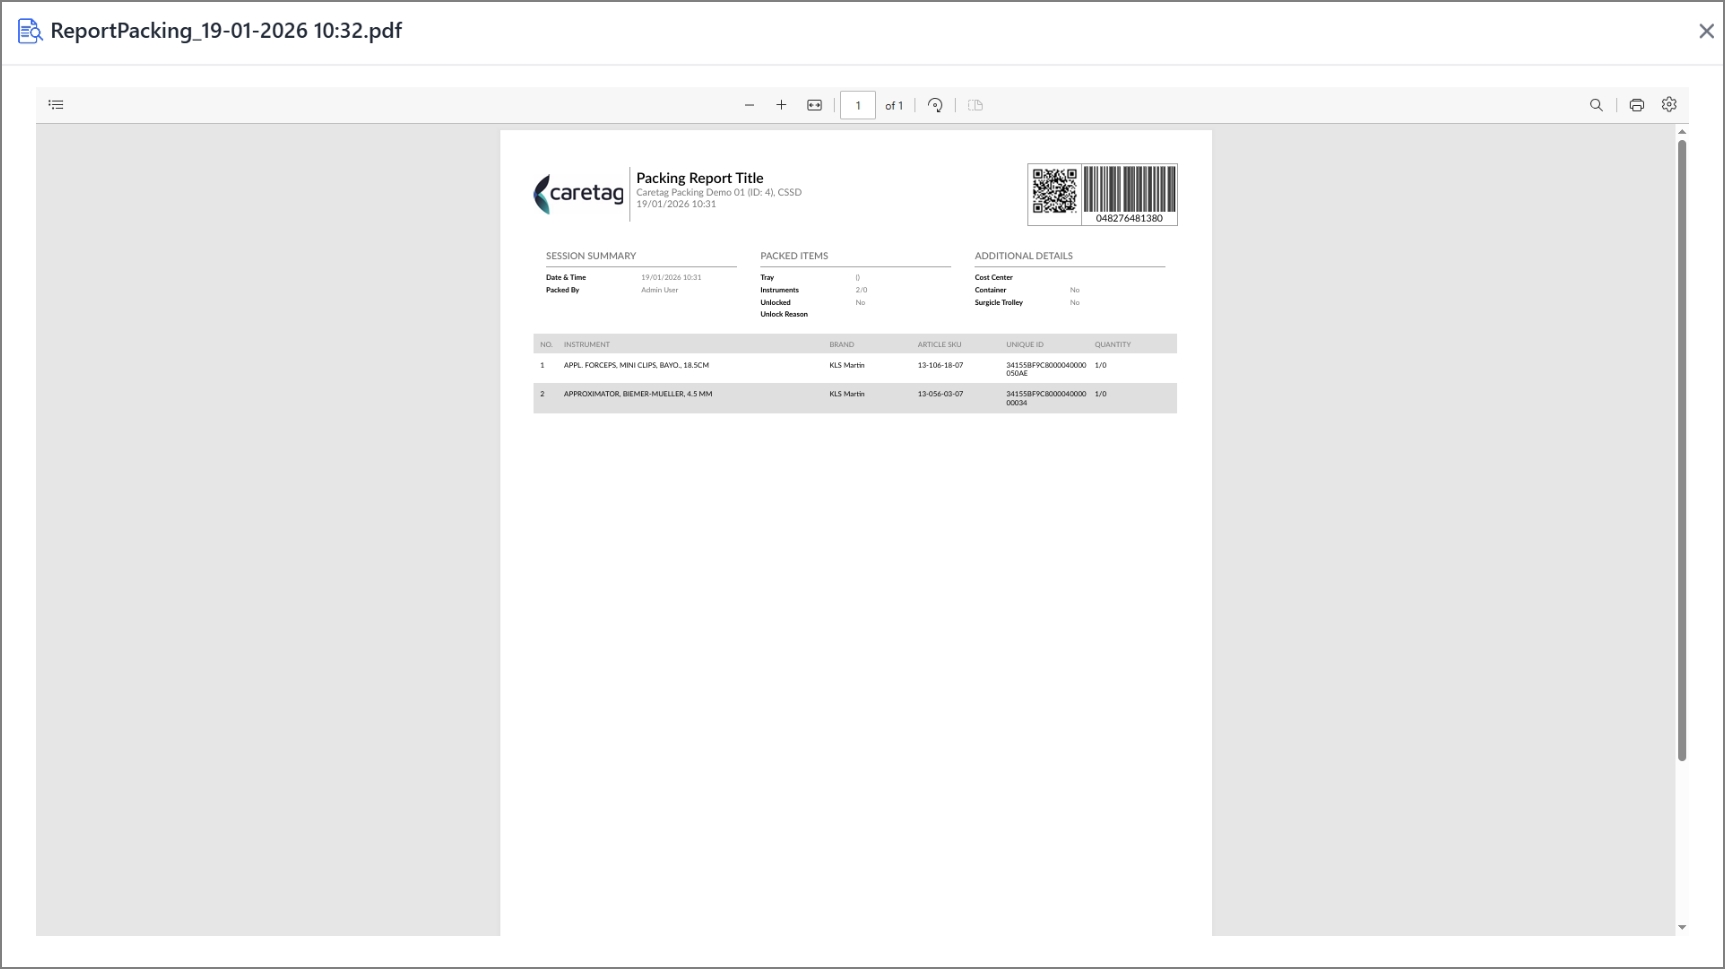Click the 'Instruments' label in Packed Items
The width and height of the screenshot is (1725, 969).
tap(779, 290)
